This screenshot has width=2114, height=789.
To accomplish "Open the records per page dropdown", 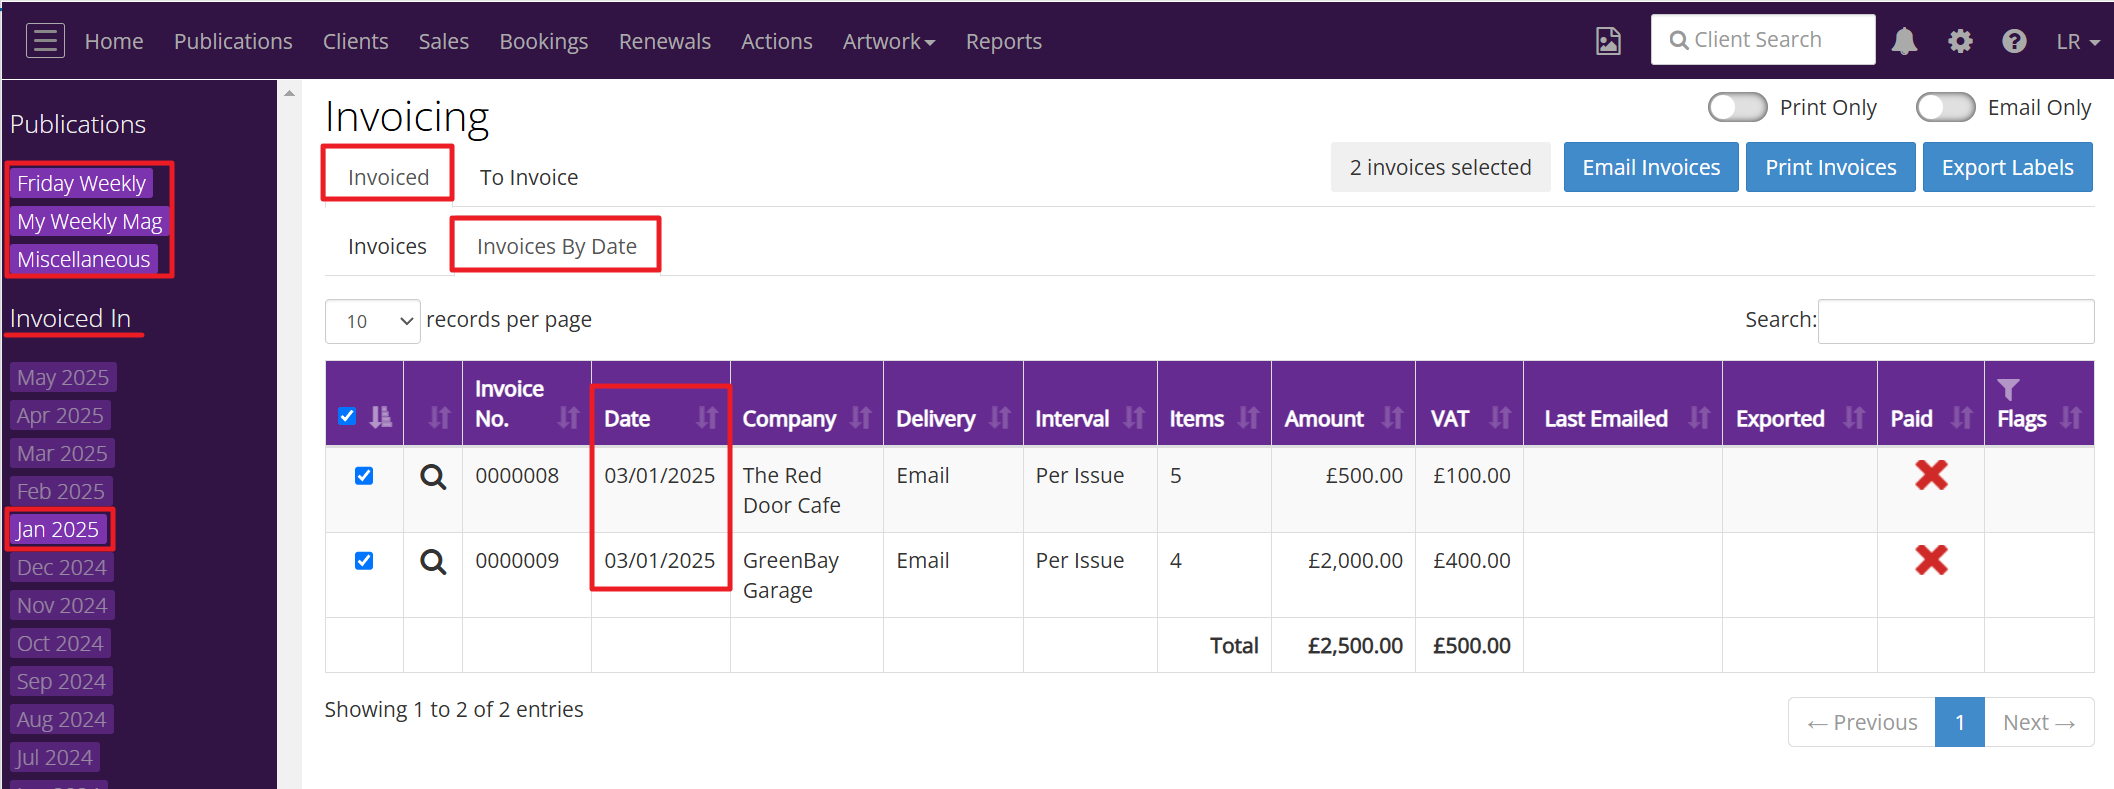I will pos(372,321).
